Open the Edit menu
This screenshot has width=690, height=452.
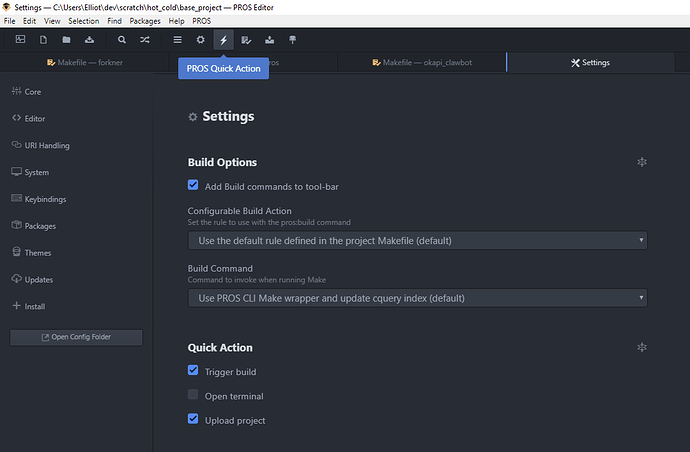[x=29, y=21]
